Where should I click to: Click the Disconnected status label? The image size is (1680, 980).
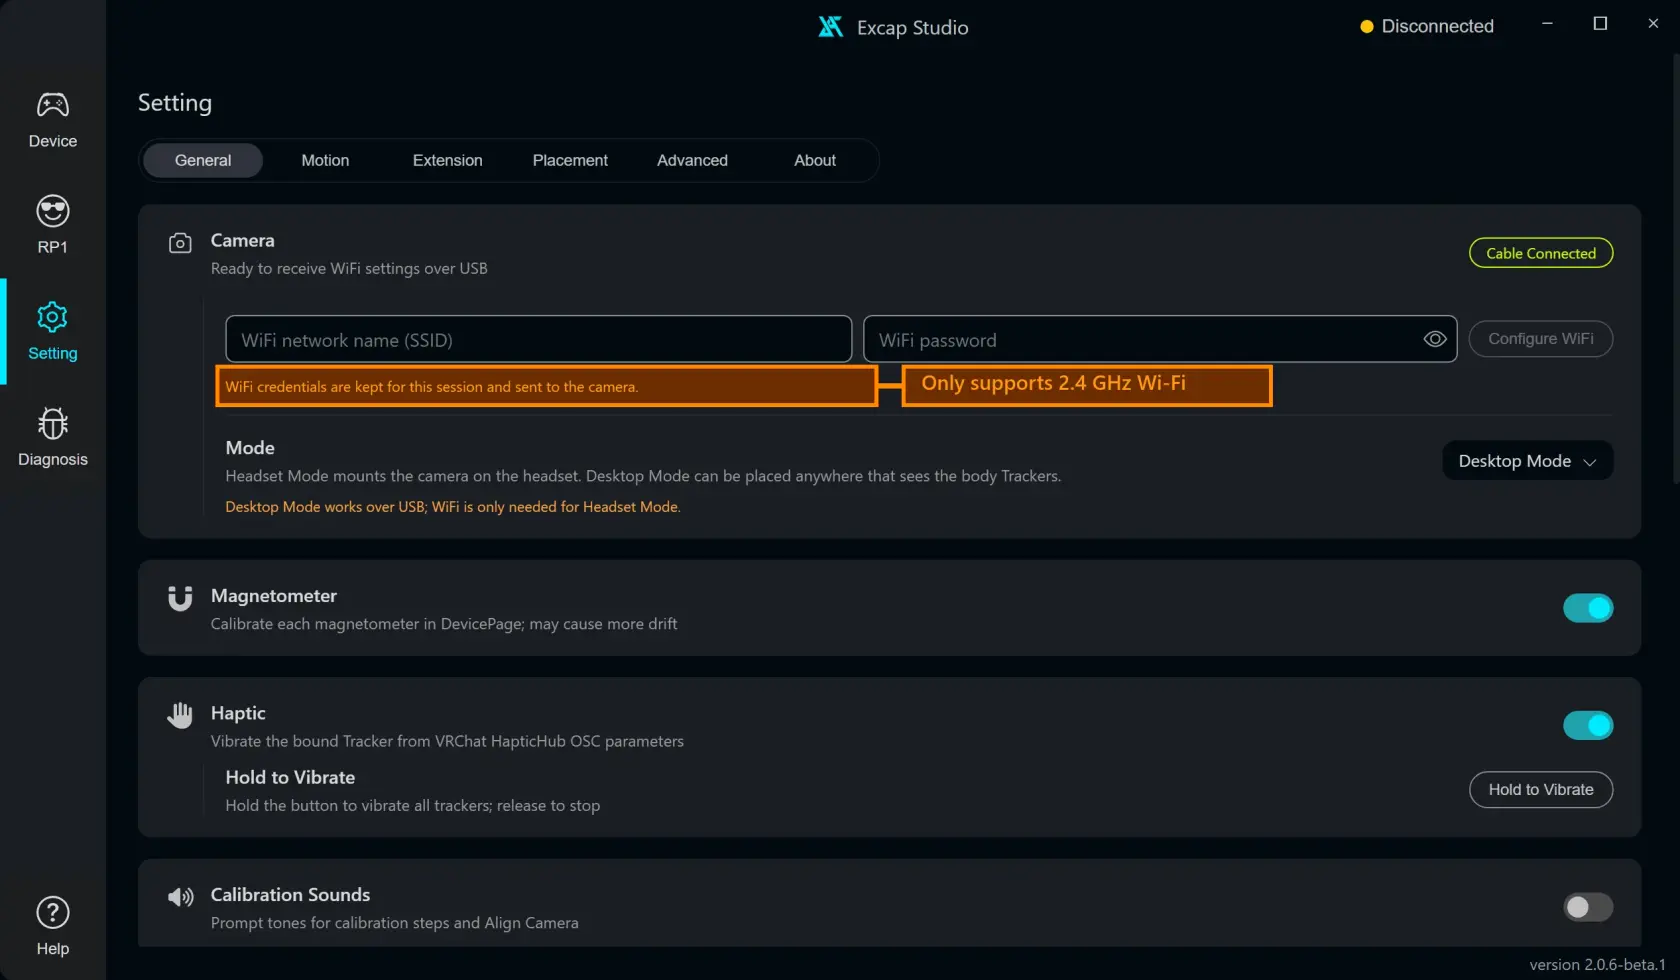click(x=1437, y=27)
